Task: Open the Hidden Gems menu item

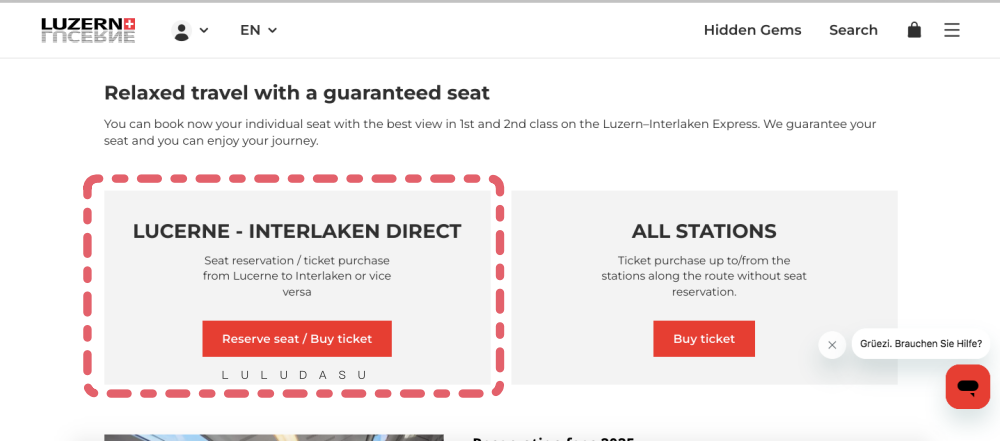Action: point(753,30)
